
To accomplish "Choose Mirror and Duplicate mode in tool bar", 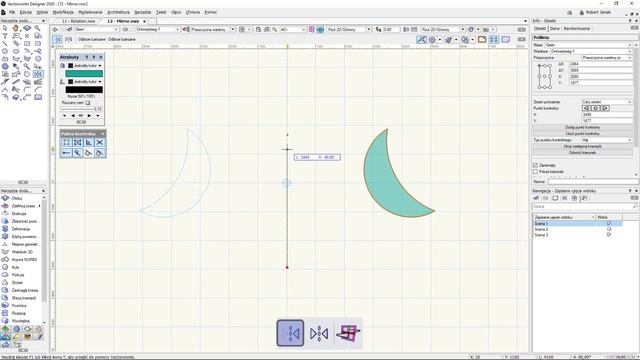I will click(x=68, y=39).
